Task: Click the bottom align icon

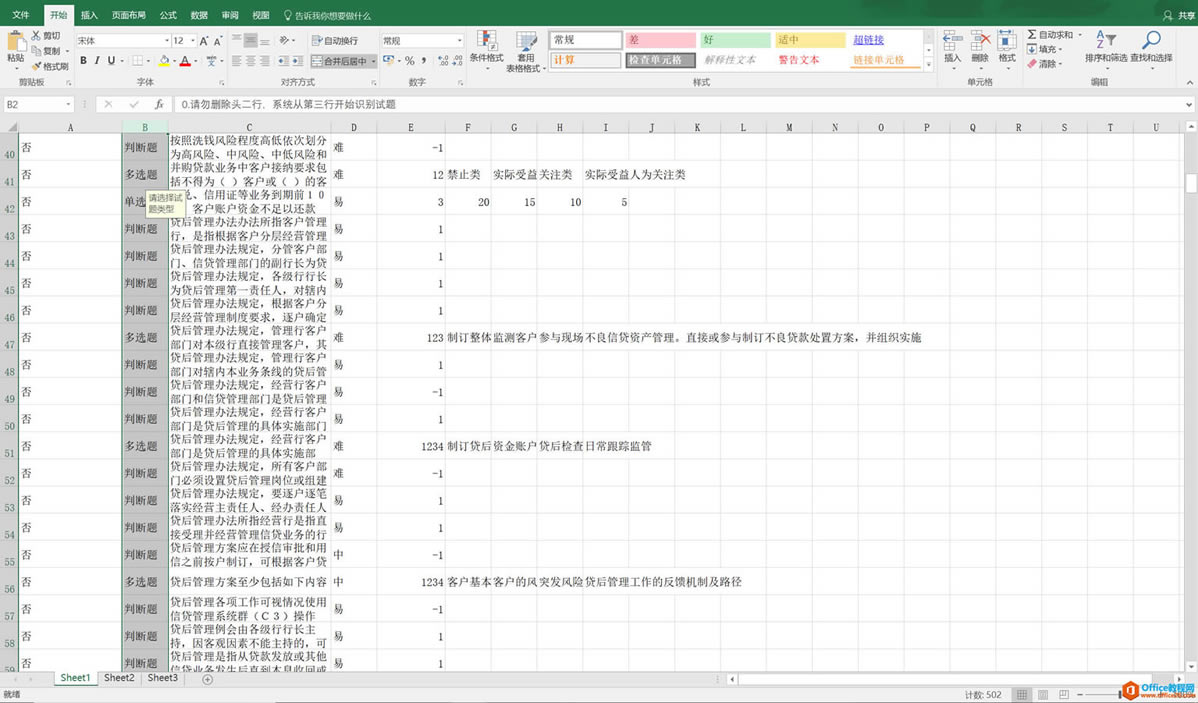Action: [264, 40]
